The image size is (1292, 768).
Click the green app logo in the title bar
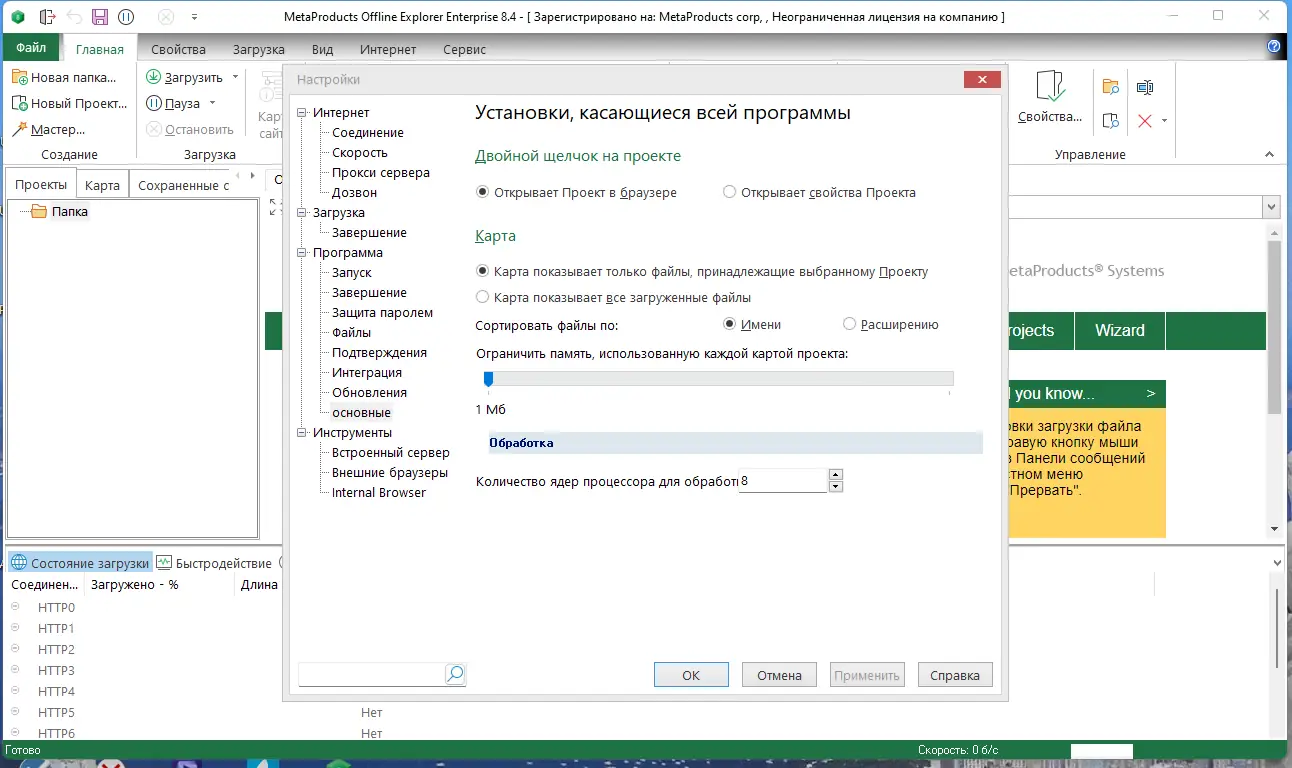click(x=19, y=17)
